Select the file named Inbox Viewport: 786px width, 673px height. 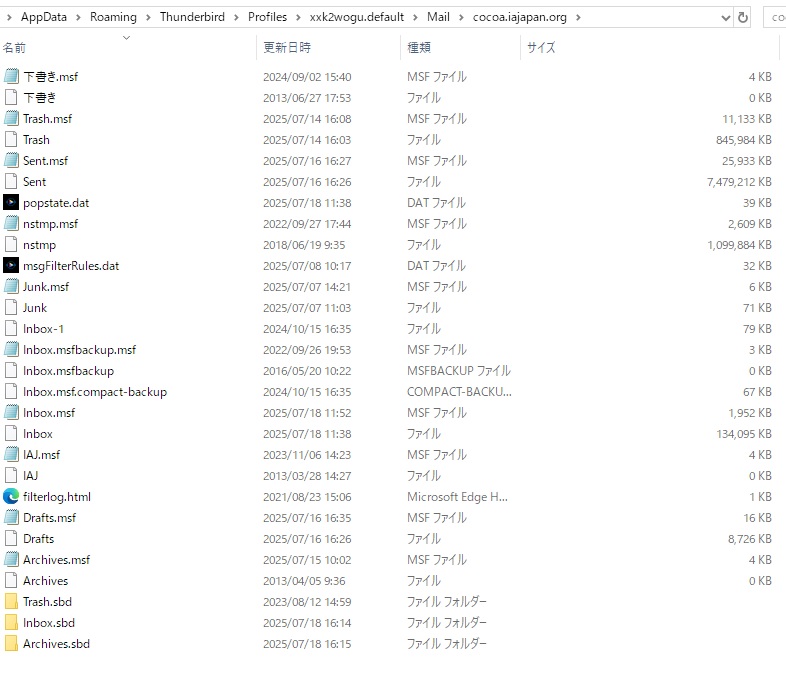38,434
